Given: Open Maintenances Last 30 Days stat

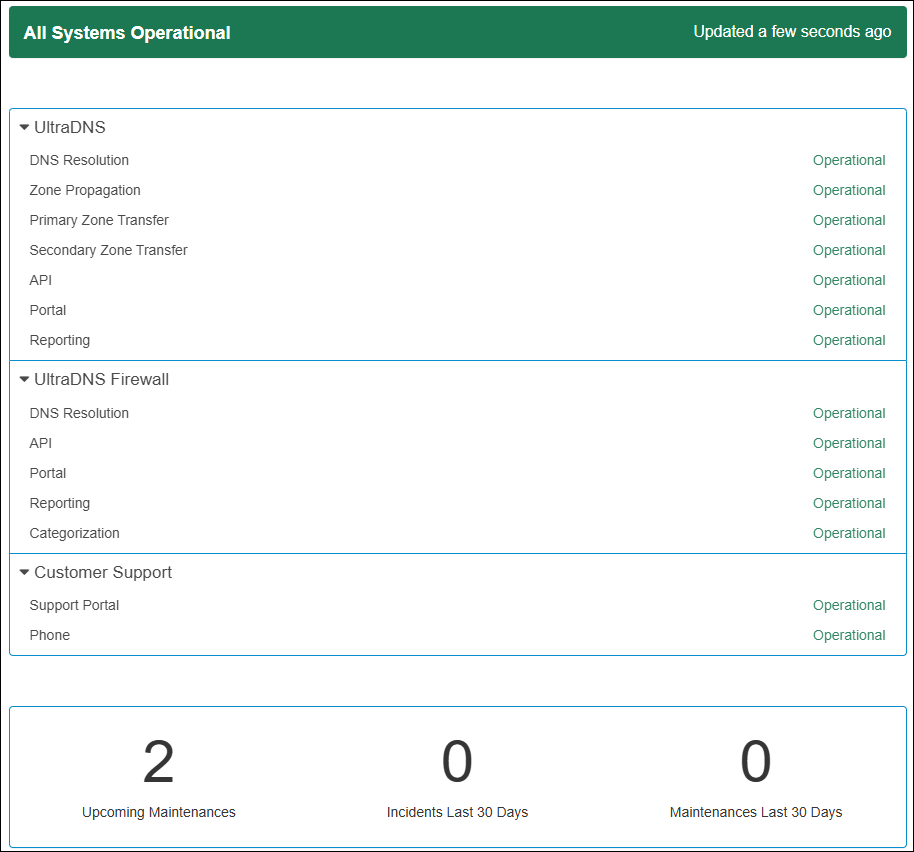Looking at the screenshot, I should (755, 764).
